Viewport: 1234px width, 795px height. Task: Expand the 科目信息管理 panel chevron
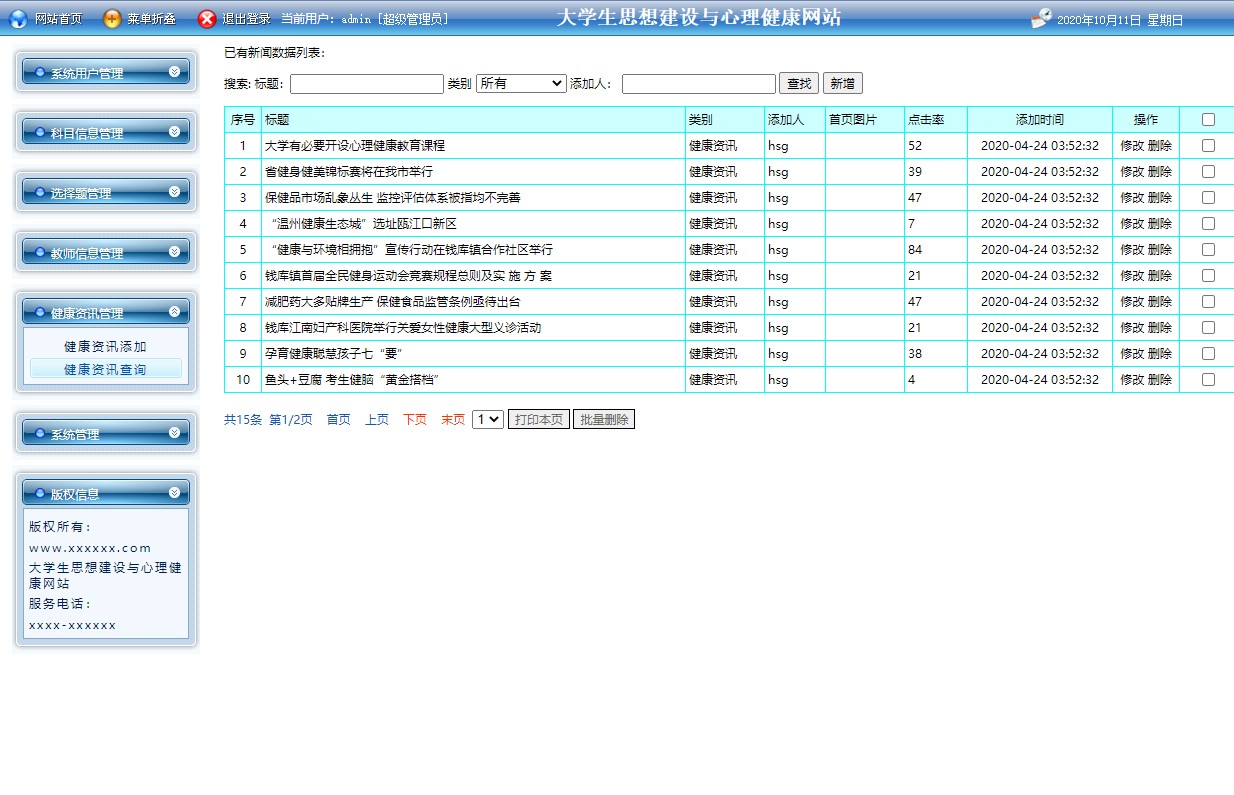click(x=174, y=131)
